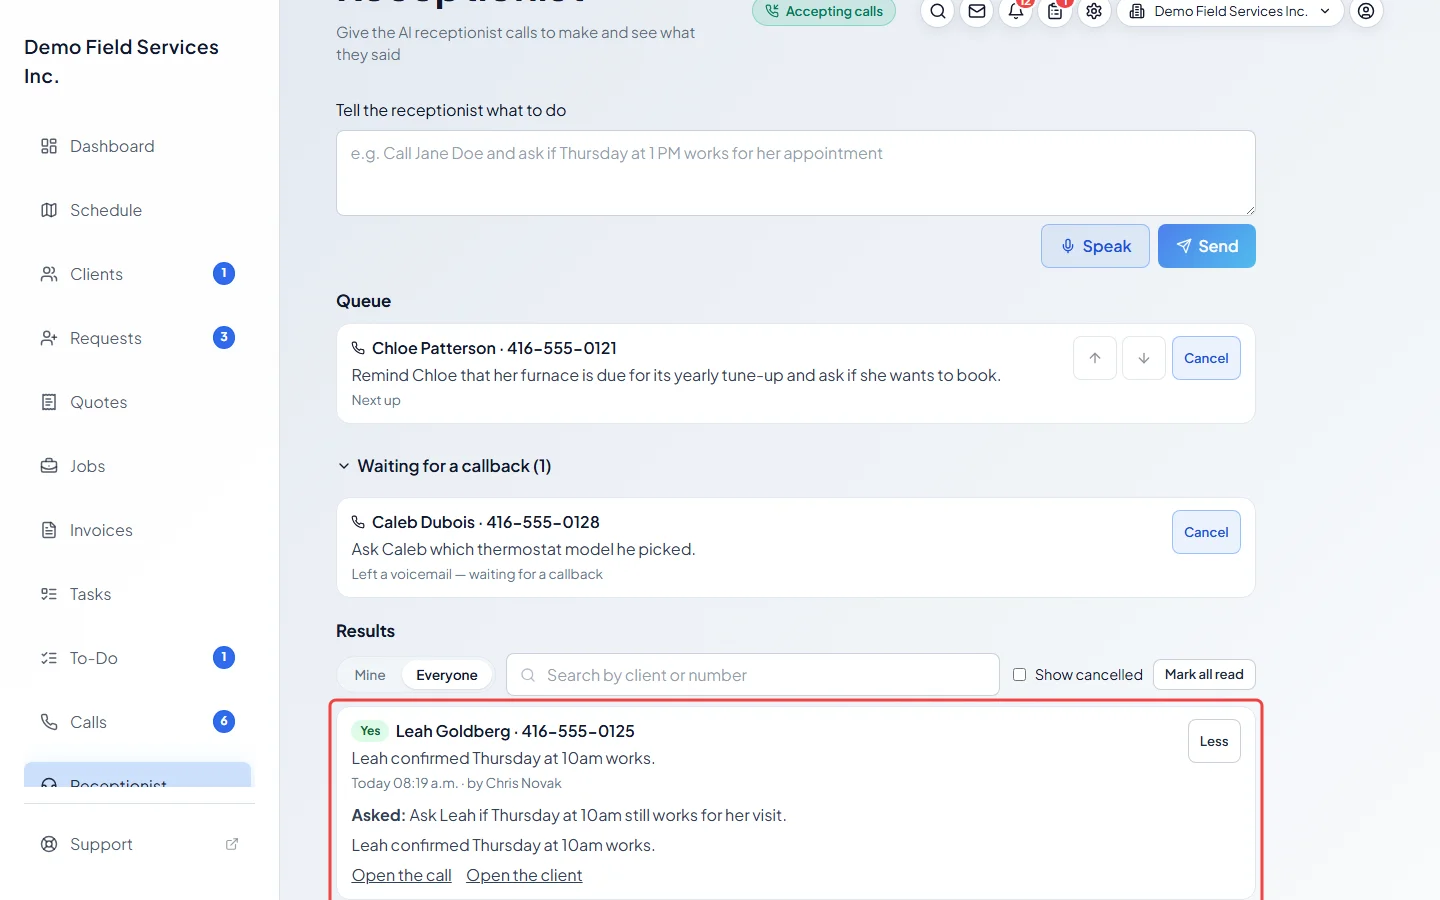Open Jobs in the sidebar
This screenshot has width=1440, height=900.
point(136,466)
